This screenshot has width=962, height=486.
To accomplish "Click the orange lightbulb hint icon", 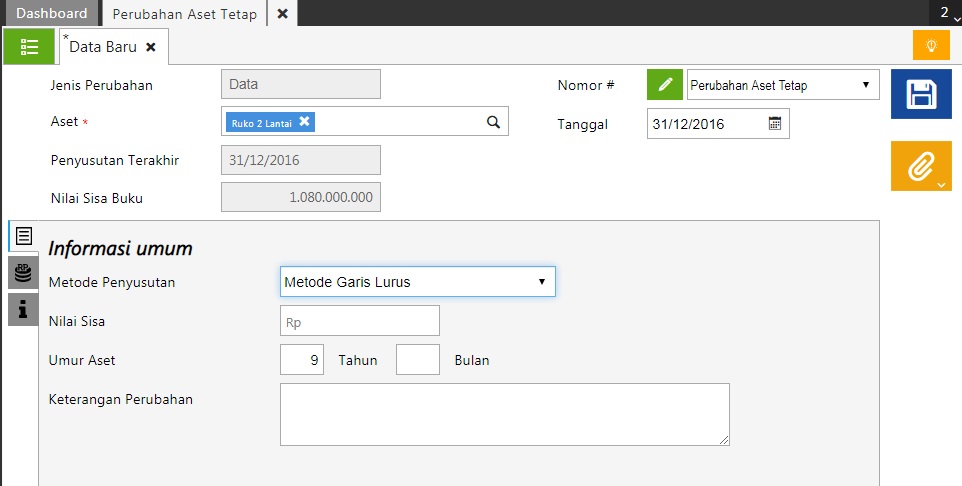I will tap(930, 46).
